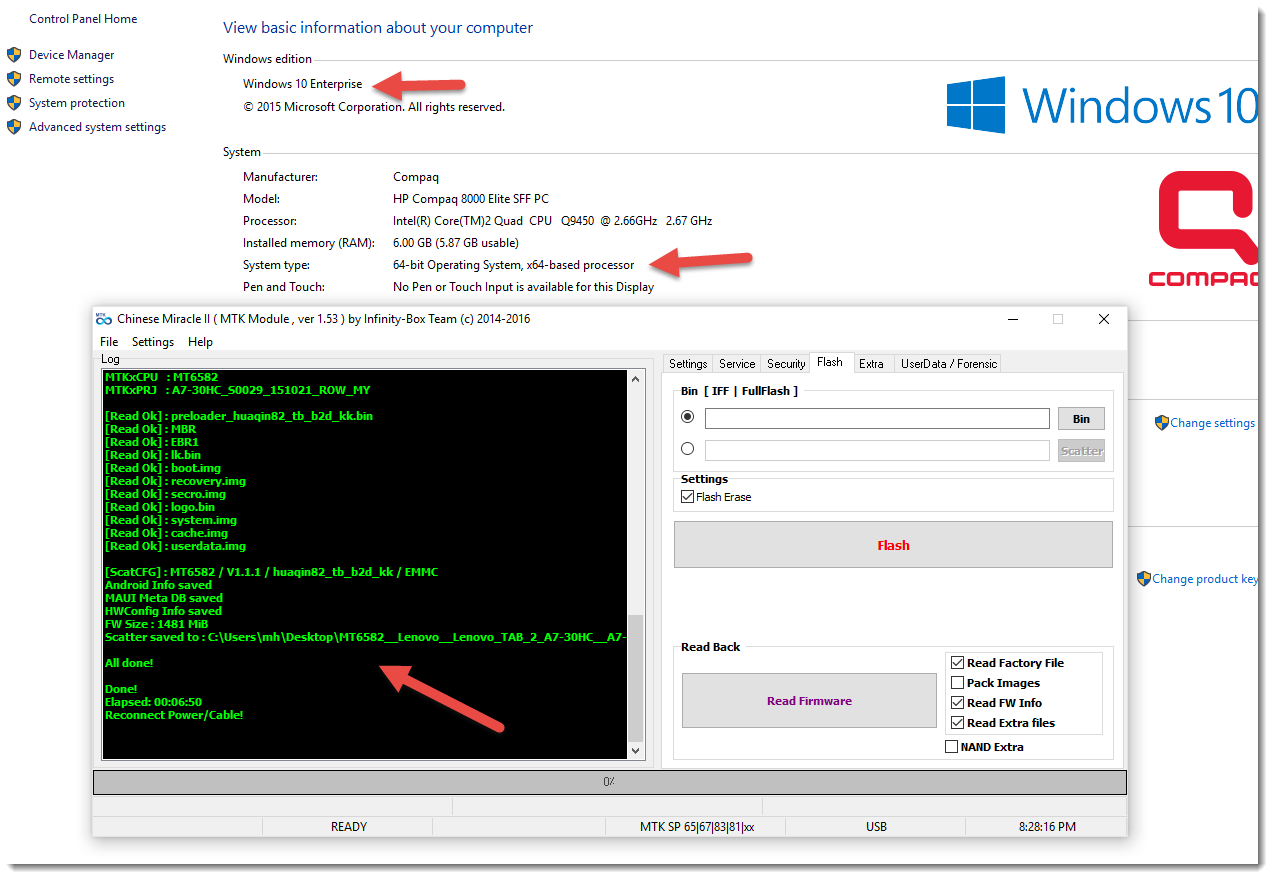Image resolution: width=1273 pixels, height=879 pixels.
Task: Click log line 'MTKxCPU : MT6582'
Action: [x=161, y=377]
